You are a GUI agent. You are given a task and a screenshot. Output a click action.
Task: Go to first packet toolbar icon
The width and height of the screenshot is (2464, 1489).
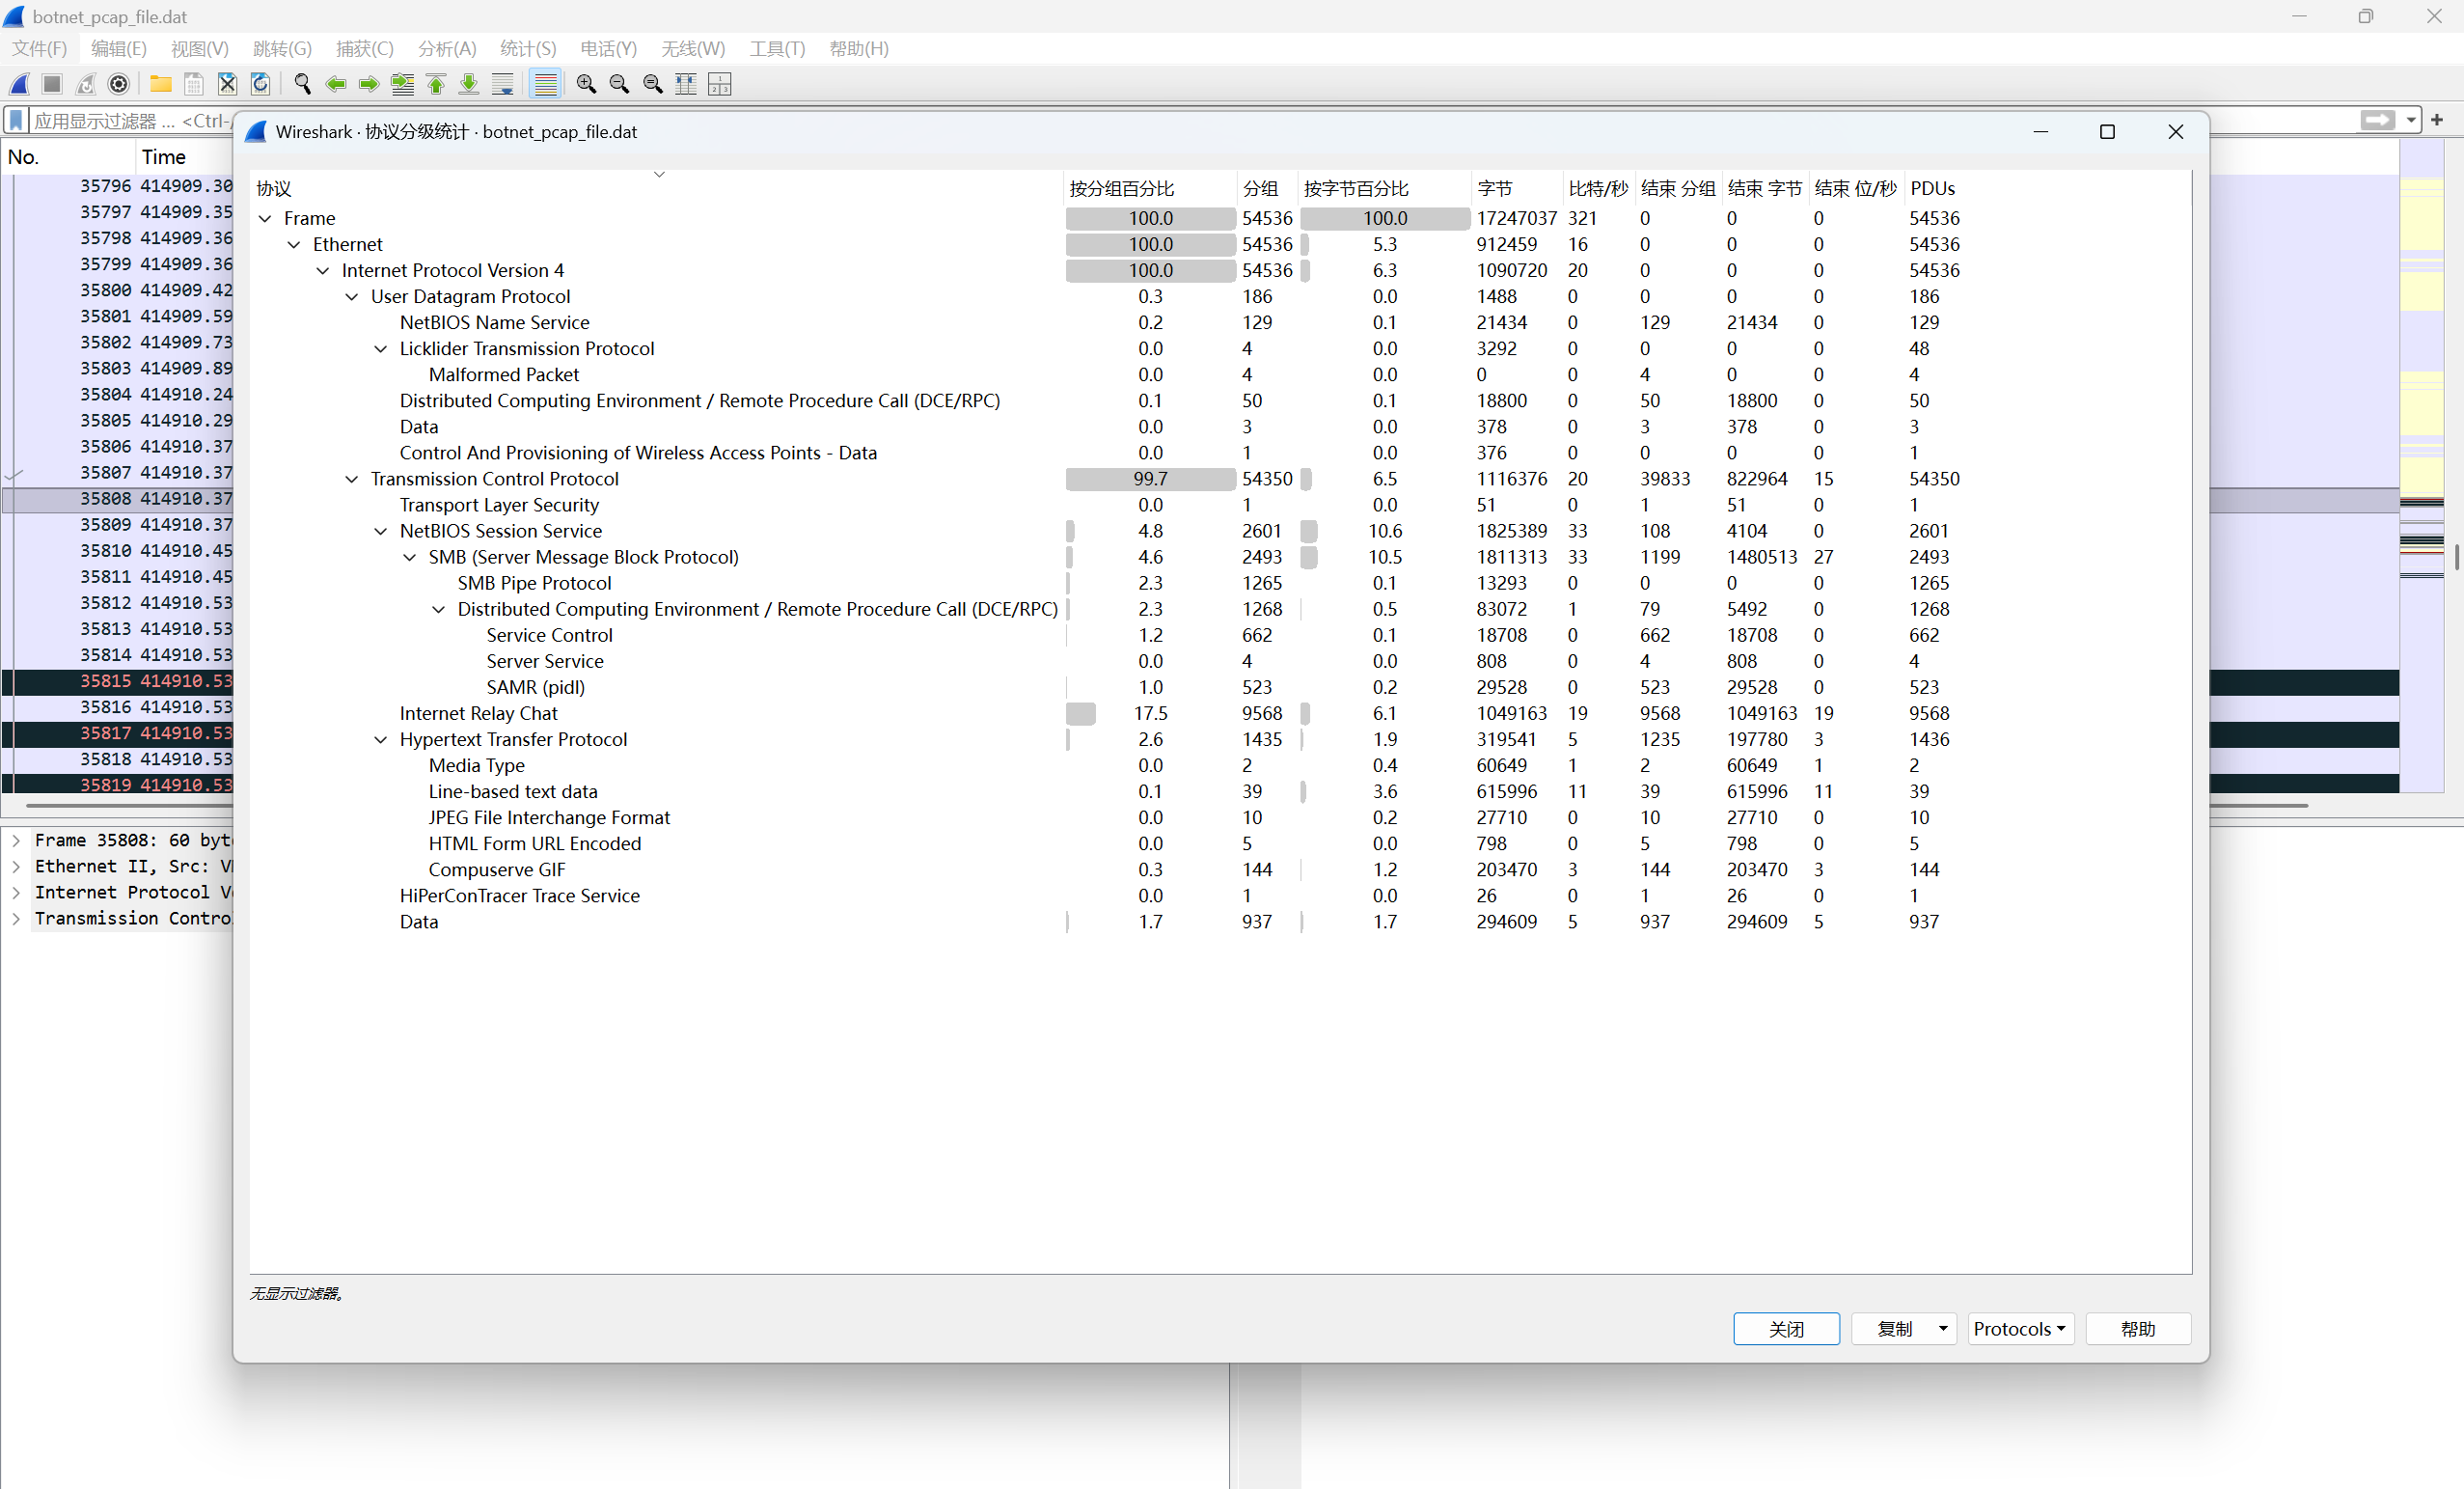[x=436, y=84]
